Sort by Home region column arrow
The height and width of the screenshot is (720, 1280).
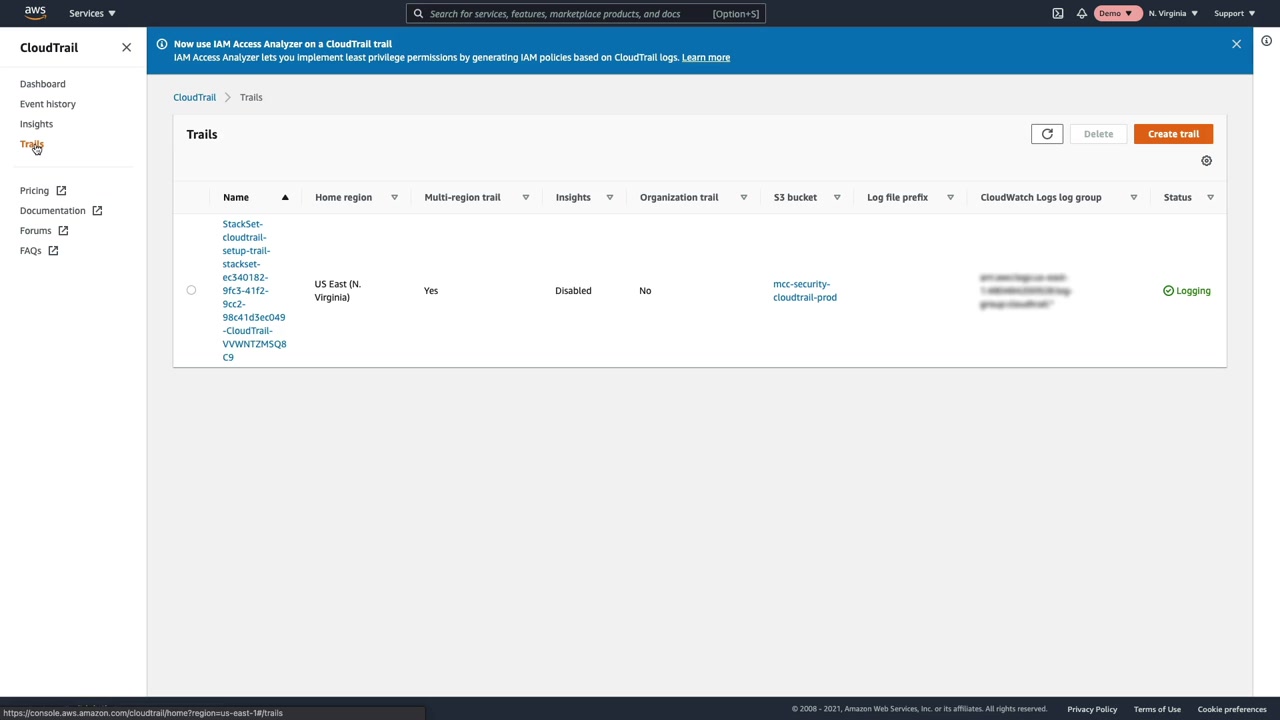tap(394, 197)
